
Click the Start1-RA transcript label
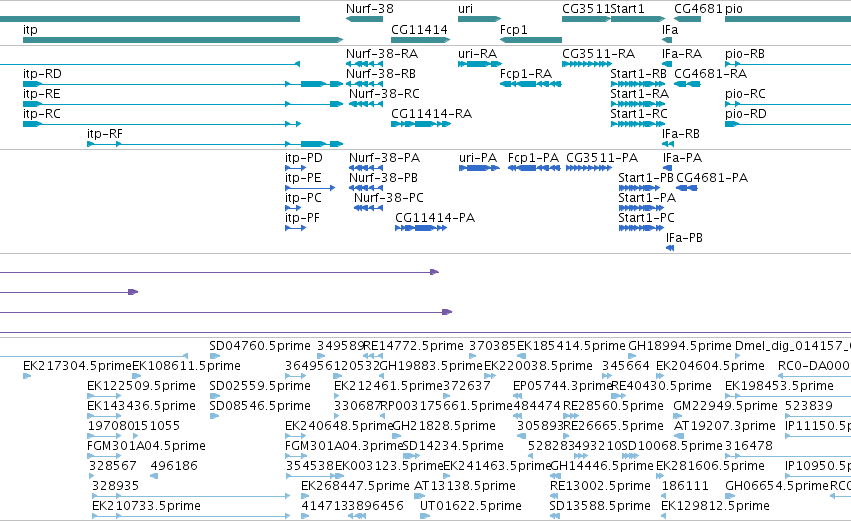(x=639, y=94)
